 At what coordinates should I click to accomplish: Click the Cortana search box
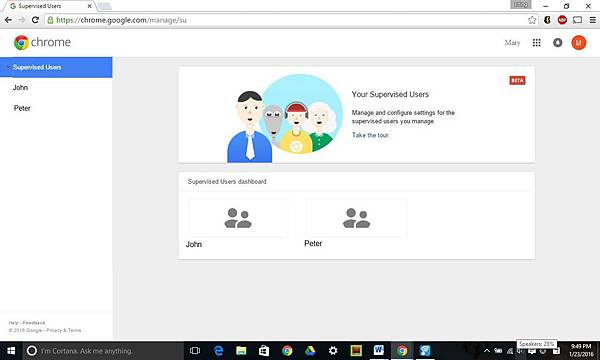coord(103,351)
